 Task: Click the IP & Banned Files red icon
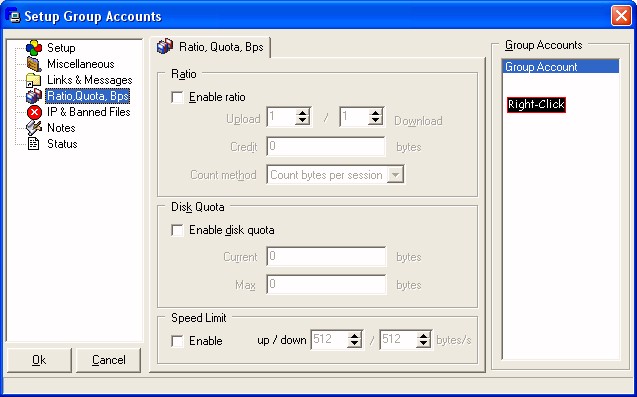[34, 112]
